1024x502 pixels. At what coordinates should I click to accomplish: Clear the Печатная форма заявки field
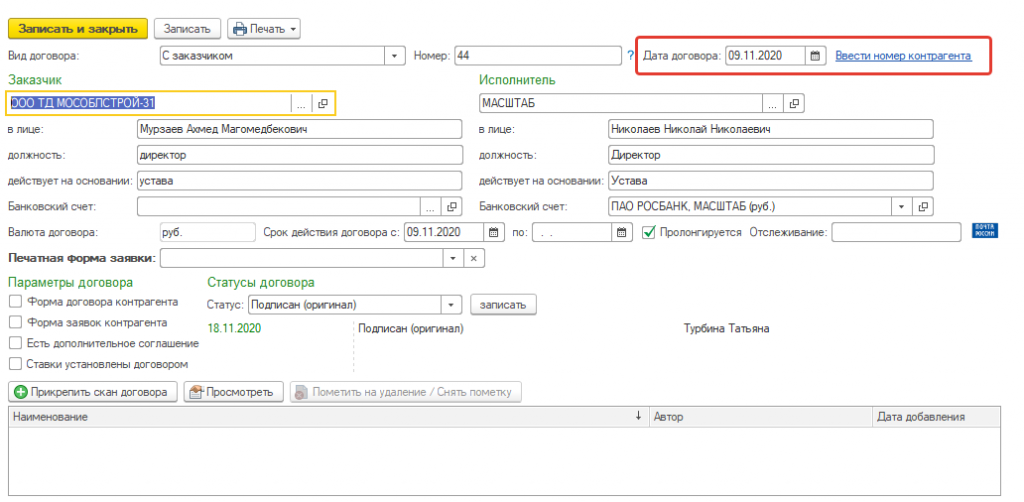(474, 259)
